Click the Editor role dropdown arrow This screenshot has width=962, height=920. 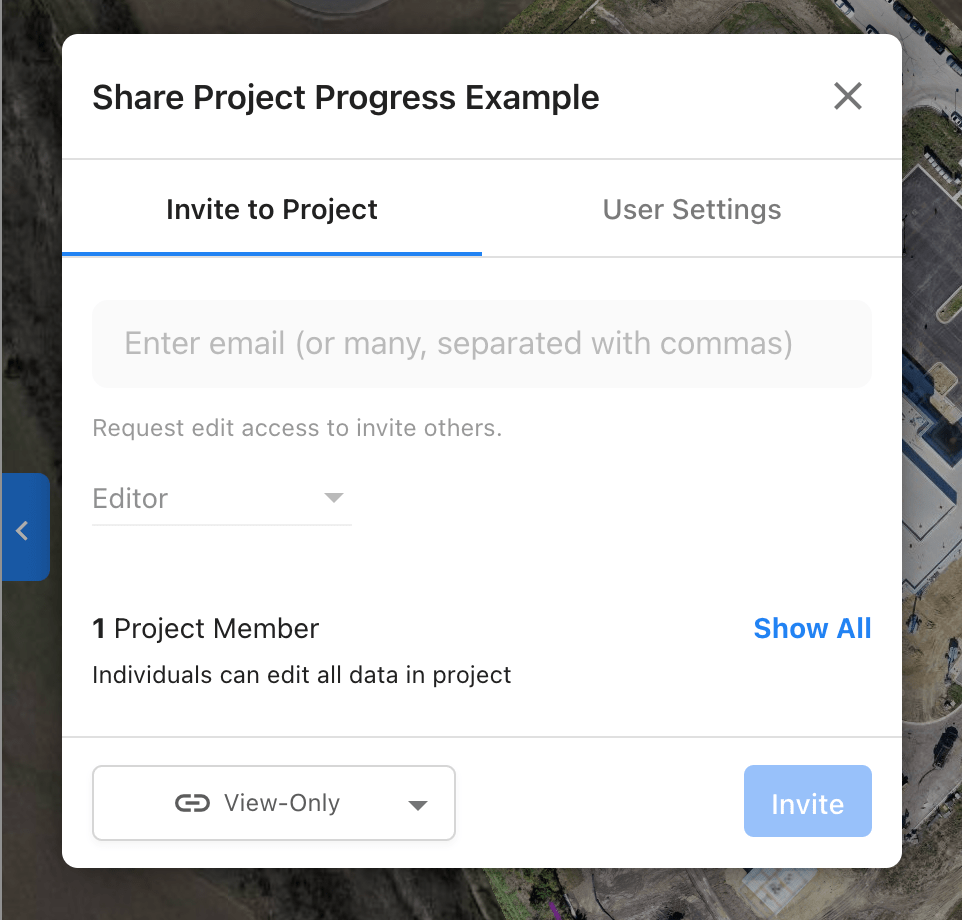coord(334,498)
